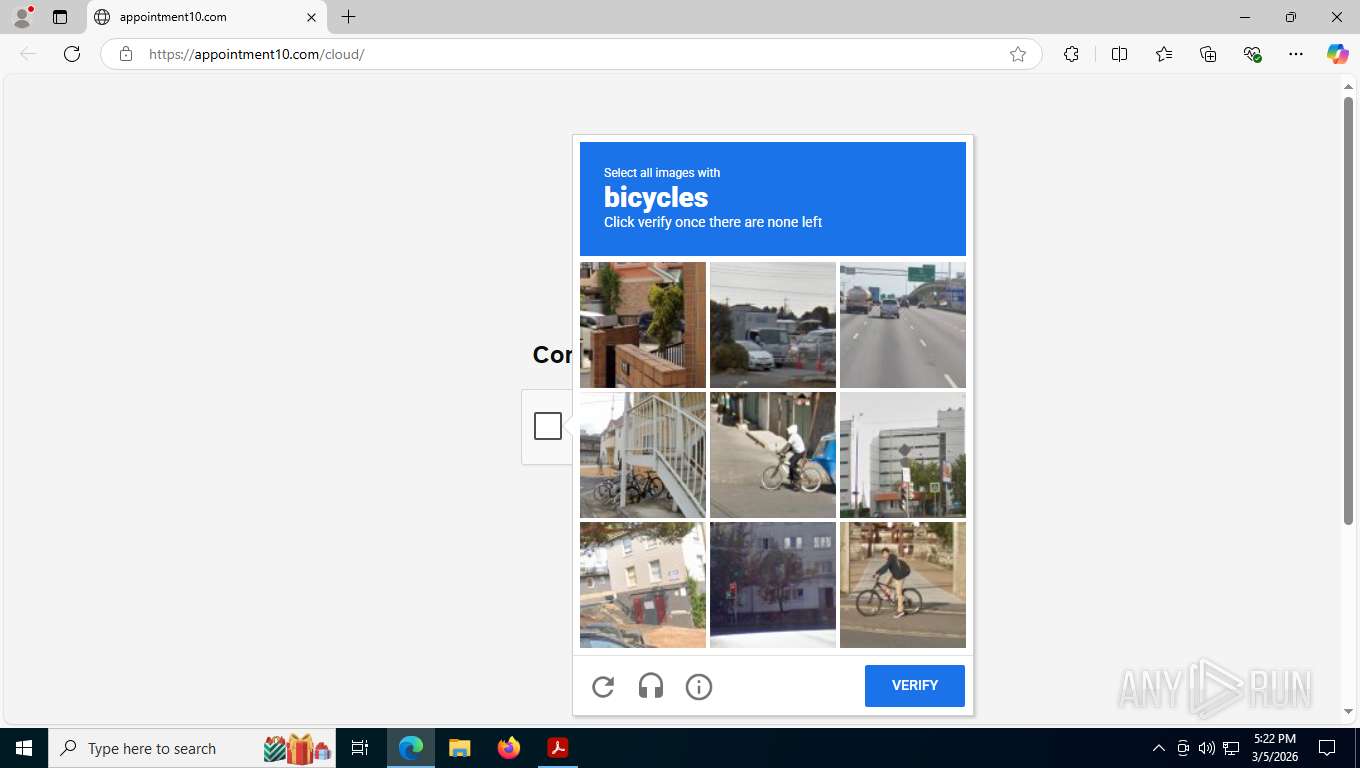Click the vertical scrollbar thumb

(x=1348, y=310)
